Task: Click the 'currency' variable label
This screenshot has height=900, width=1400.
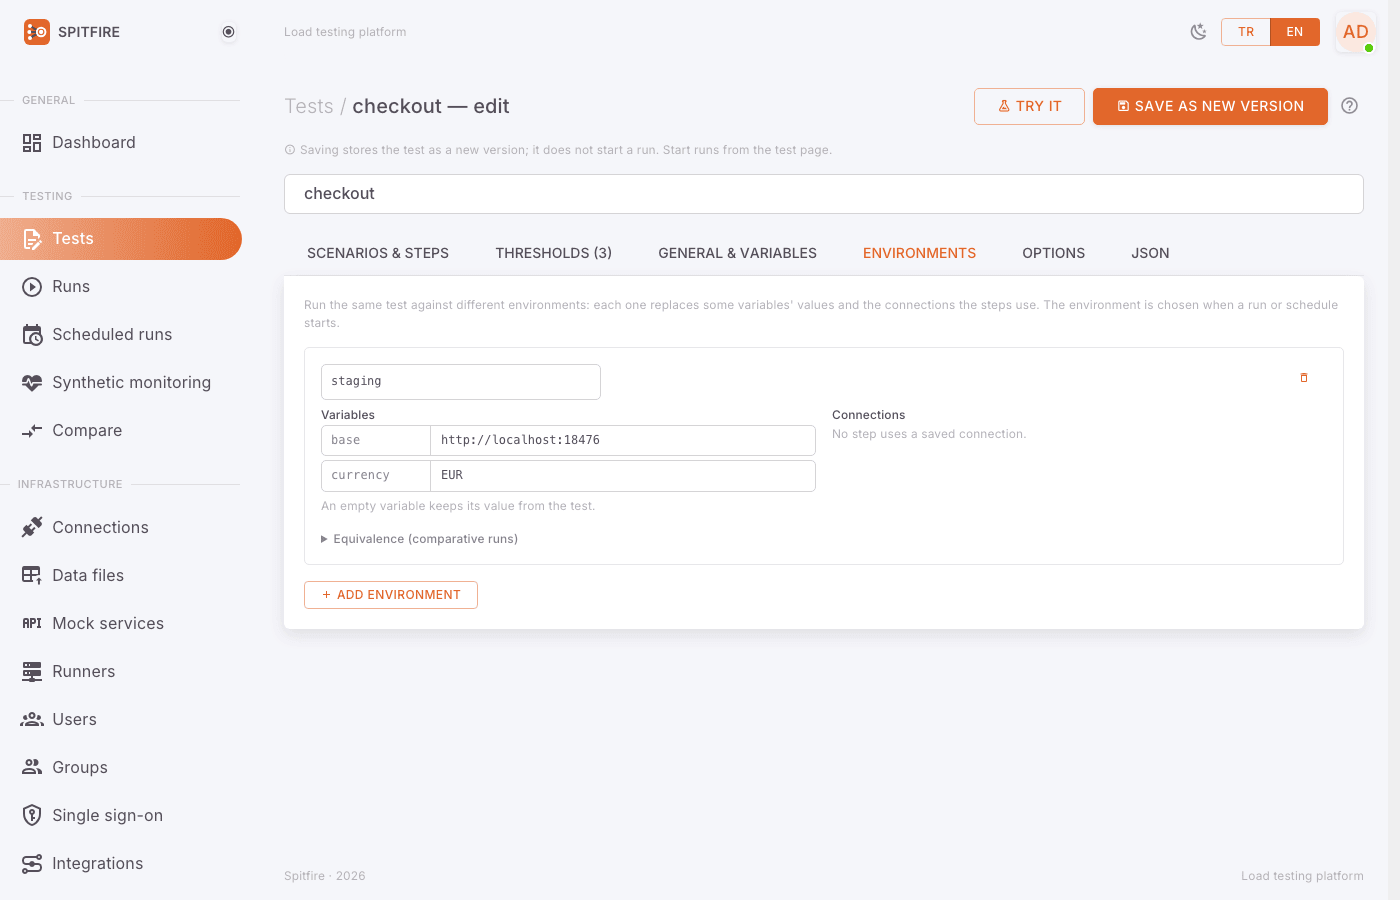Action: 376,476
